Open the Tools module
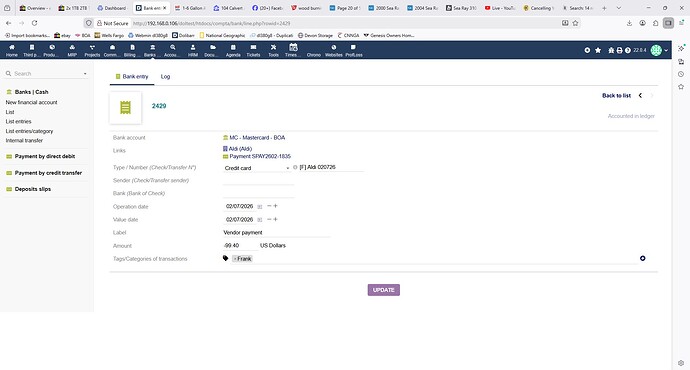Screen dimensions: 690x370 coord(273,50)
